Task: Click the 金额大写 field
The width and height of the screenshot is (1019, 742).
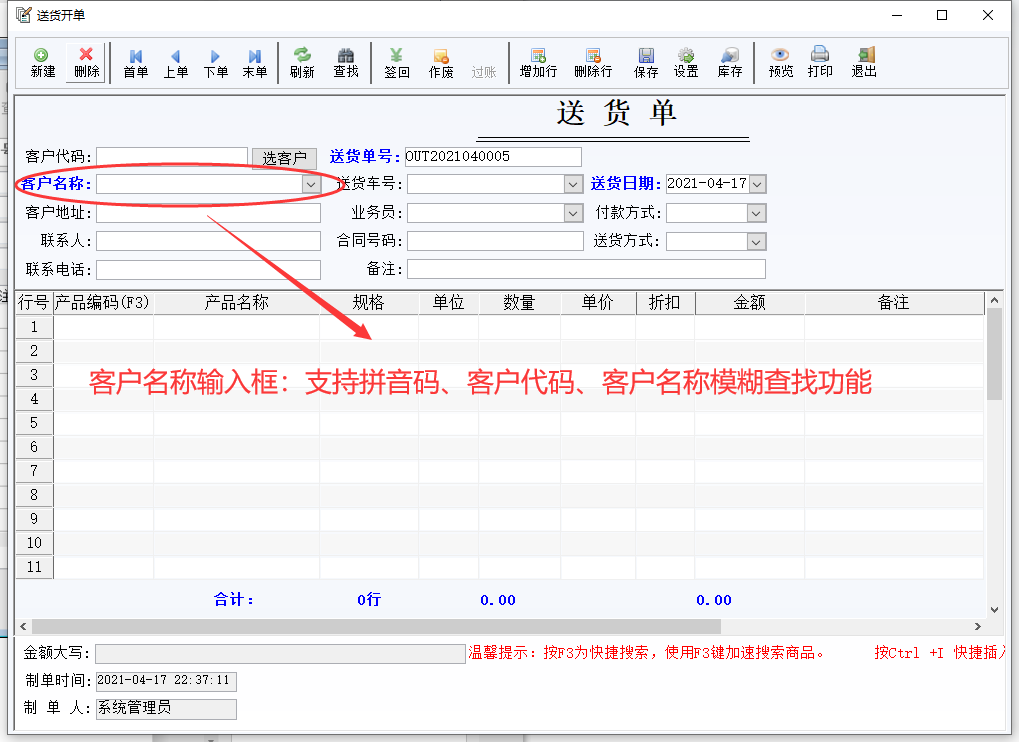Action: tap(281, 654)
